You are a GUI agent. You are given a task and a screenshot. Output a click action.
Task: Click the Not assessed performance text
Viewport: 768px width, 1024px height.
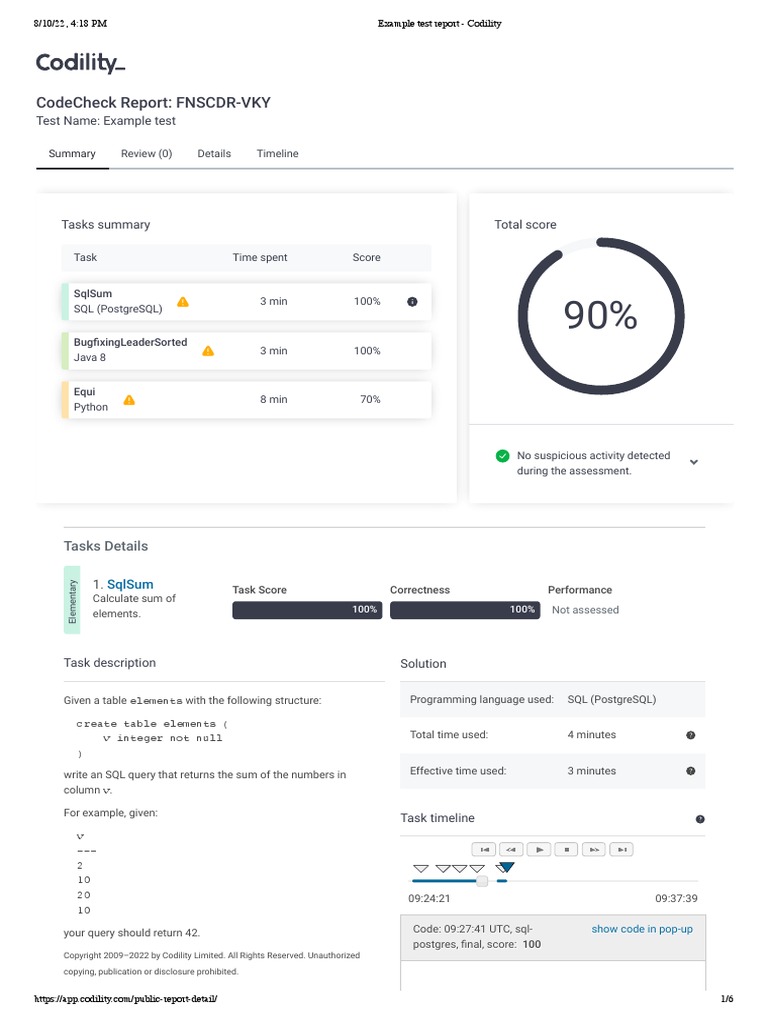(585, 610)
